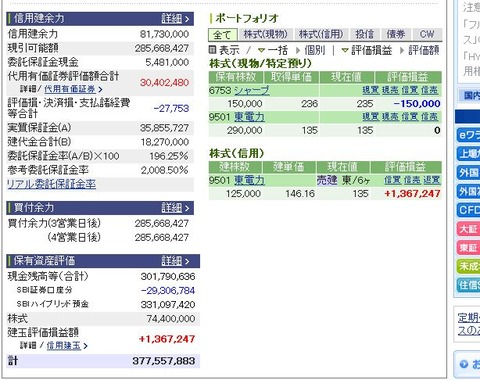
Task: Open 保有資産評価 詳細 link
Action: click(x=176, y=261)
